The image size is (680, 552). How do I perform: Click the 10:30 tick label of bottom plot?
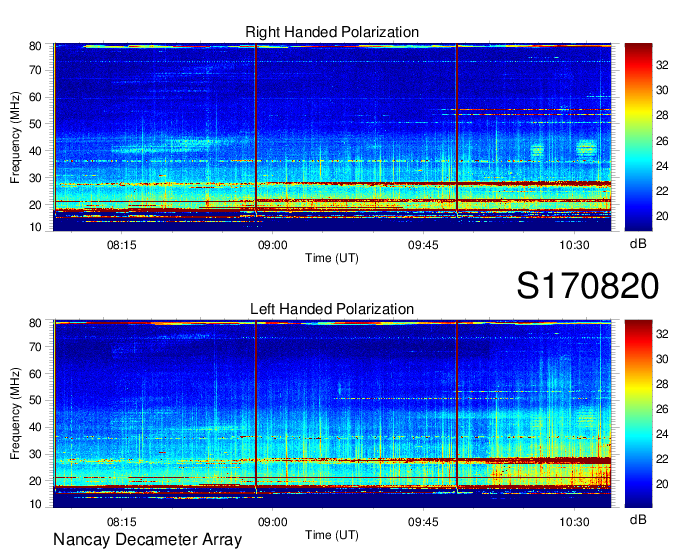point(574,522)
